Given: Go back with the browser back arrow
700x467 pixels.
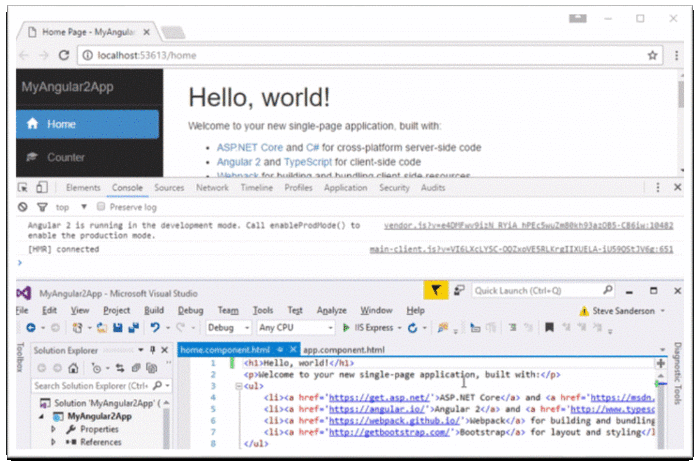Looking at the screenshot, I should click(x=24, y=55).
